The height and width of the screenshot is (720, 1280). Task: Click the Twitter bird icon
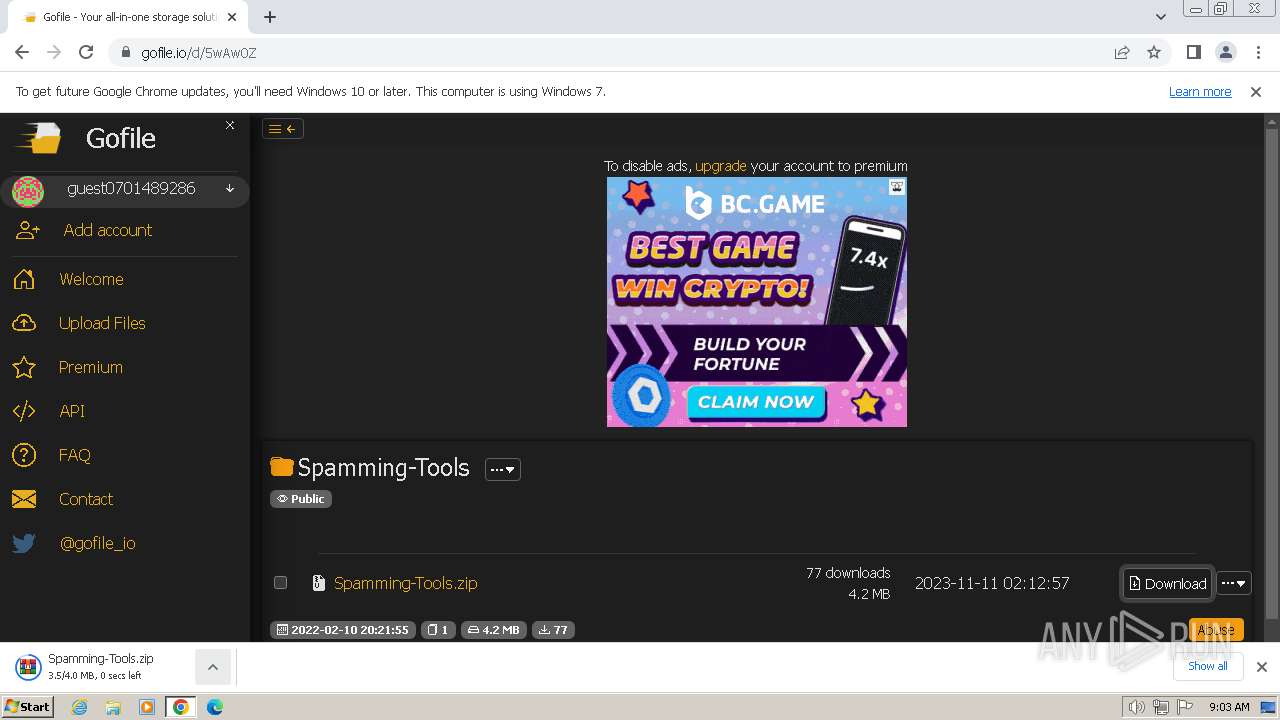[24, 543]
